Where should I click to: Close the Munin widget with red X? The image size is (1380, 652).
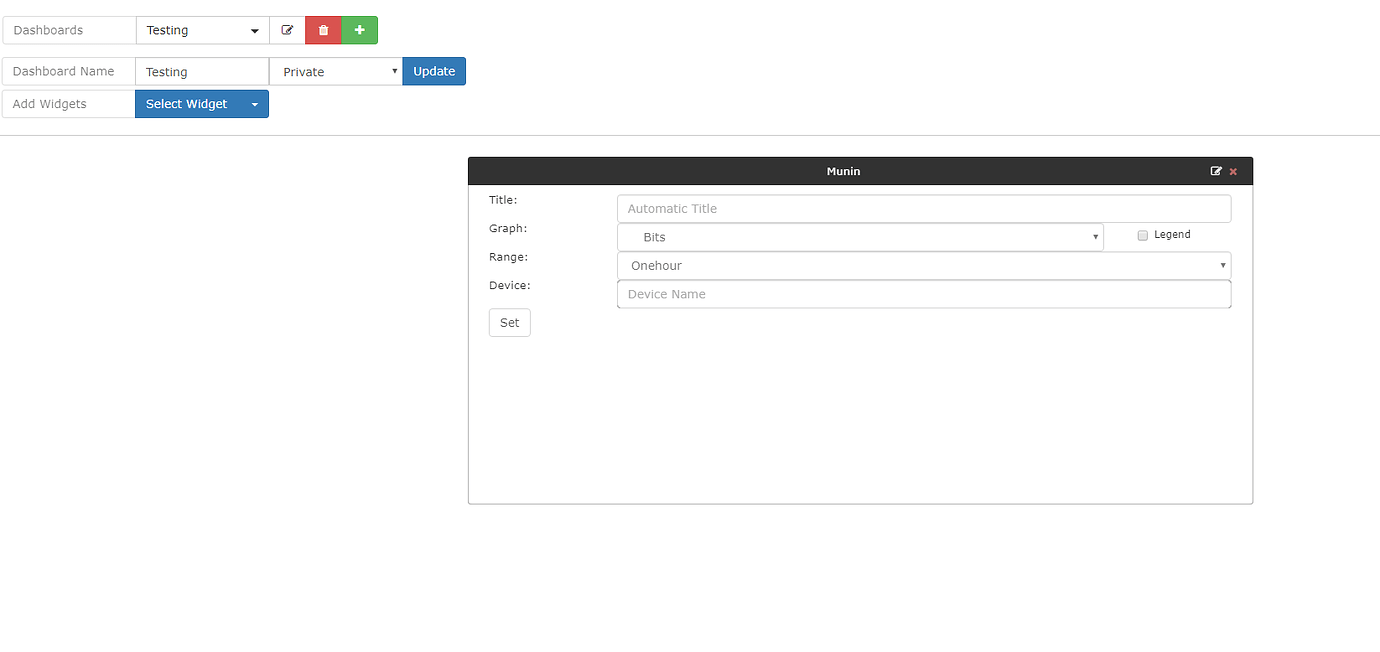click(1233, 171)
